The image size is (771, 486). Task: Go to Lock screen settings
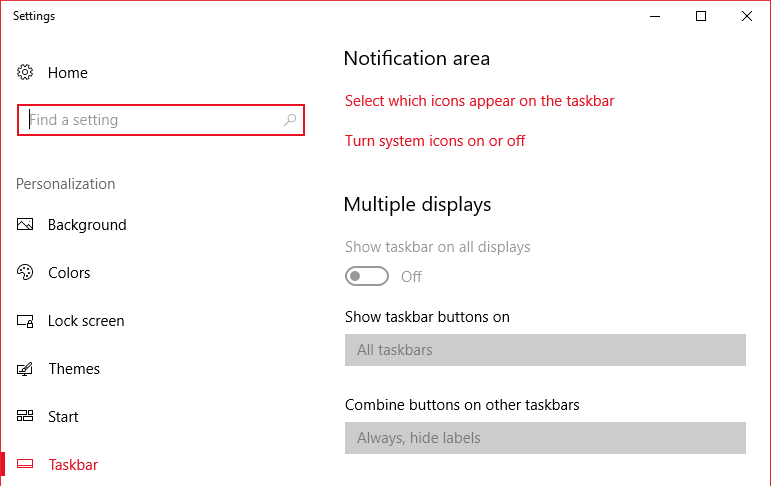pos(86,321)
